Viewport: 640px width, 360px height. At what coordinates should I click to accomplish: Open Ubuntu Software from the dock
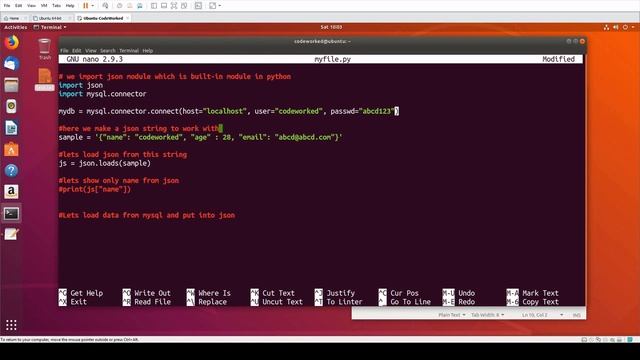point(11,149)
